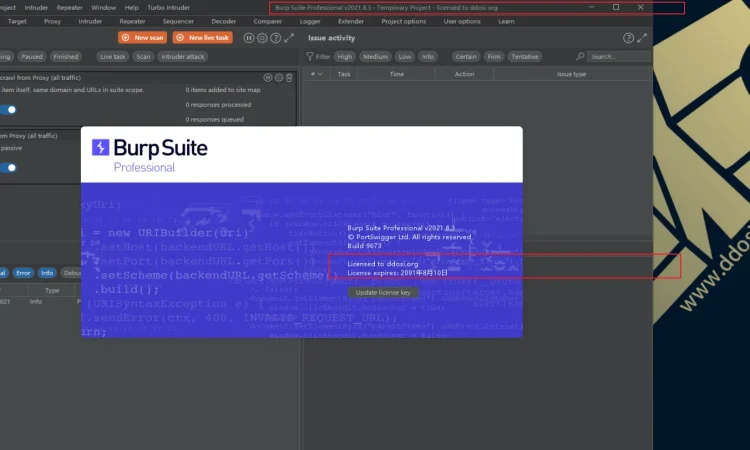Sort issues by the # column arrow

[320, 74]
